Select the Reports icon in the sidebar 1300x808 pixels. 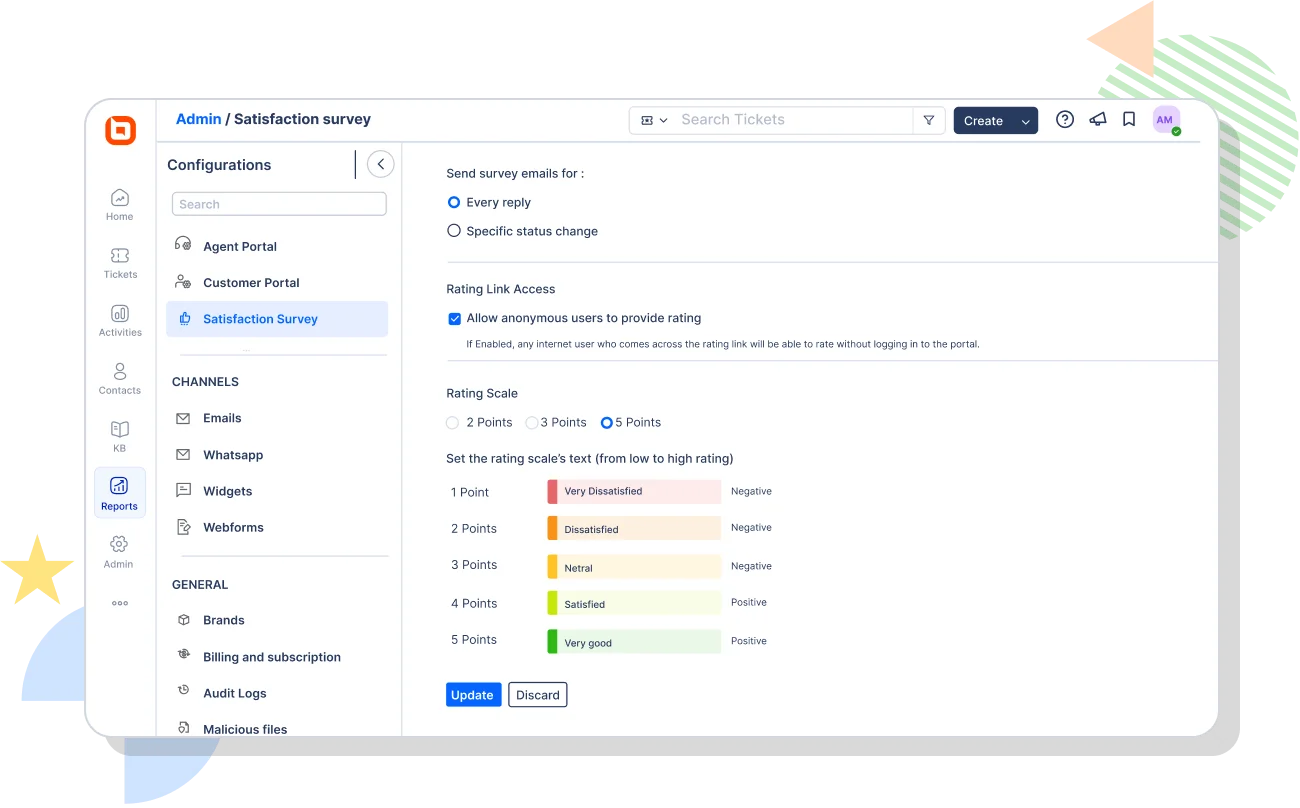tap(119, 492)
